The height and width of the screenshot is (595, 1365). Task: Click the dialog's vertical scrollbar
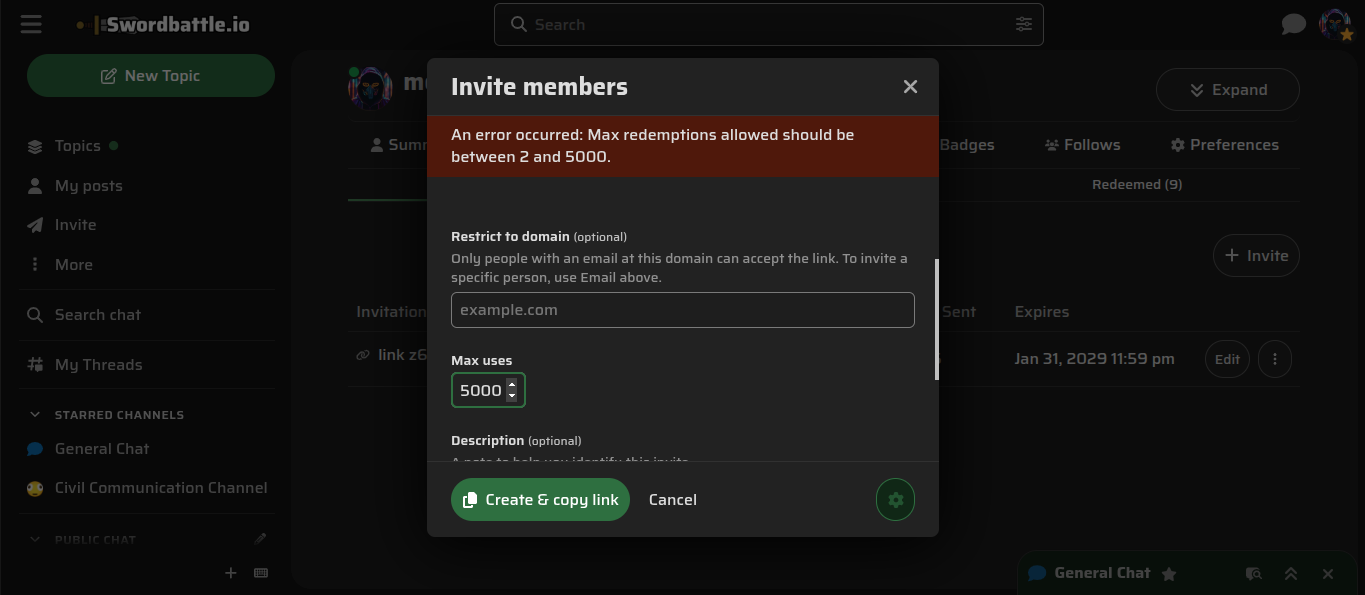937,320
